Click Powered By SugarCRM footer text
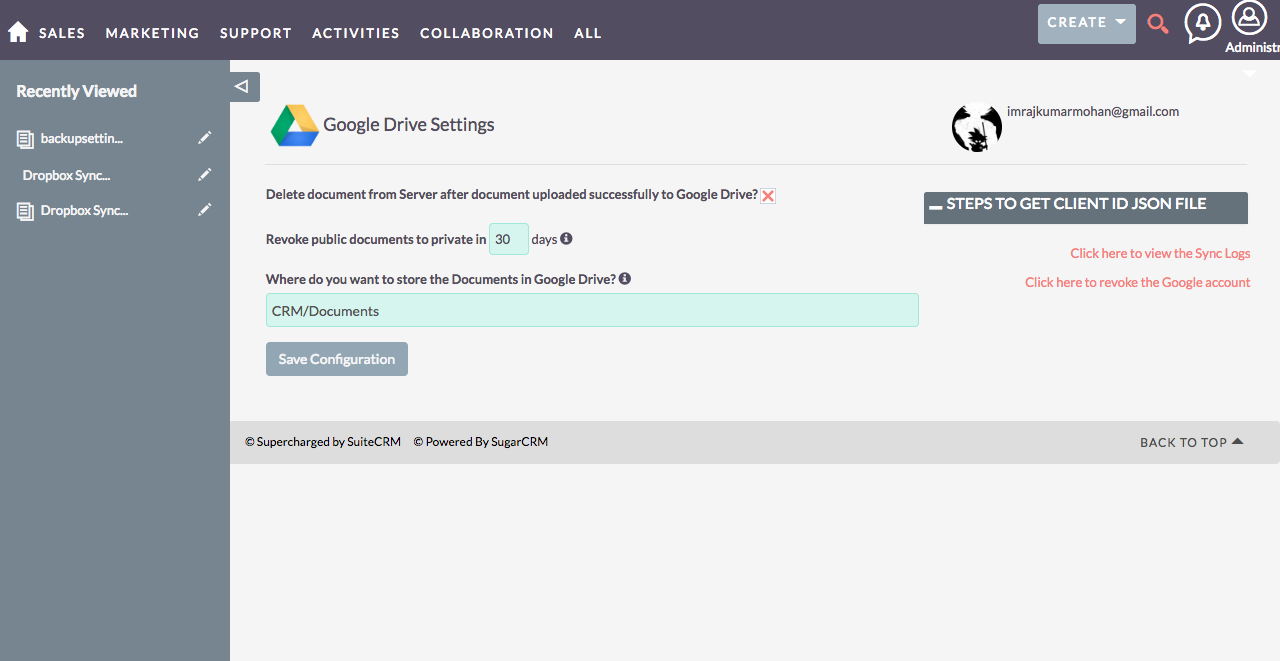 pyautogui.click(x=481, y=442)
